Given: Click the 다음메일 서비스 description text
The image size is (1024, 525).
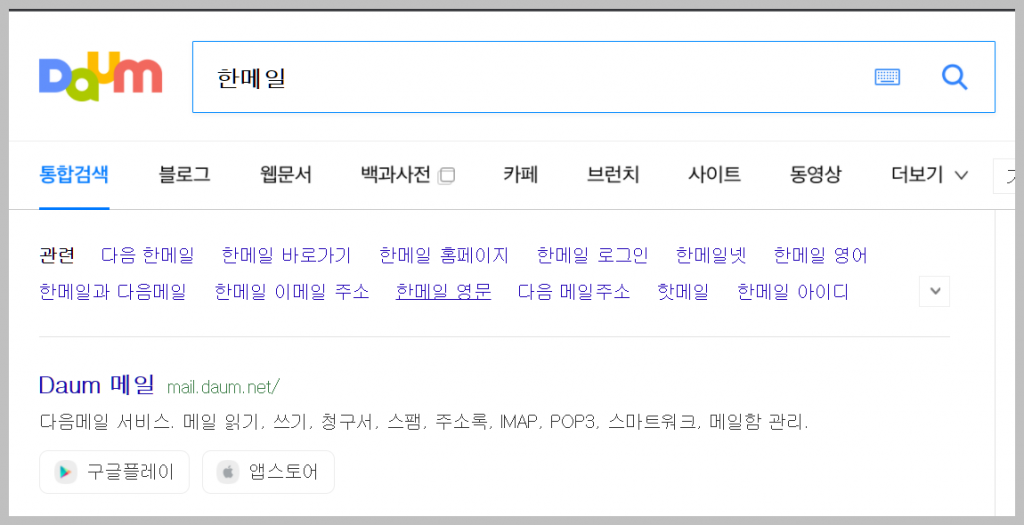Looking at the screenshot, I should pos(424,422).
